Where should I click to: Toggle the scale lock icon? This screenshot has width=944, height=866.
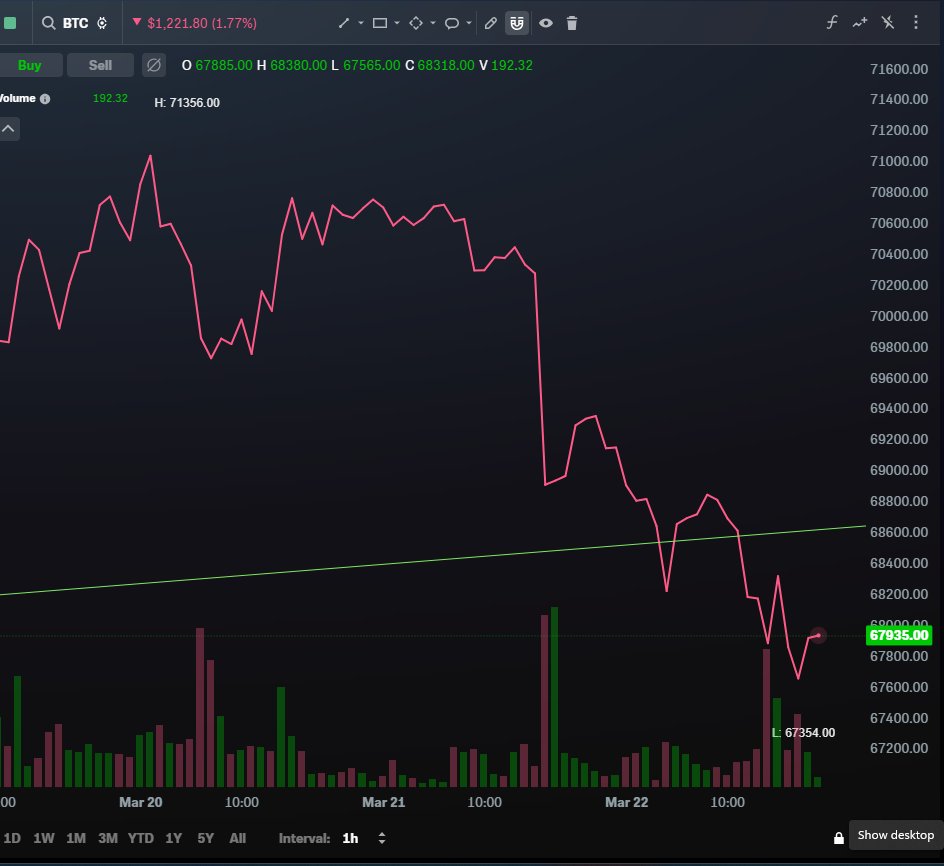tap(839, 838)
